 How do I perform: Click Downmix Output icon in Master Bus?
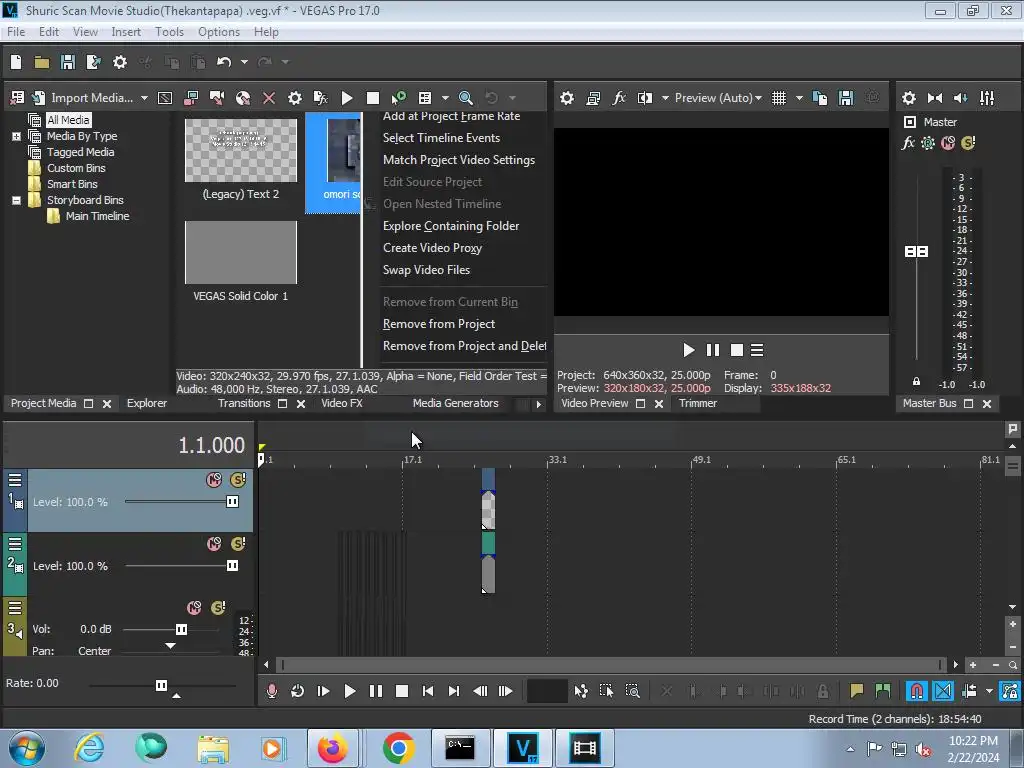click(935, 98)
